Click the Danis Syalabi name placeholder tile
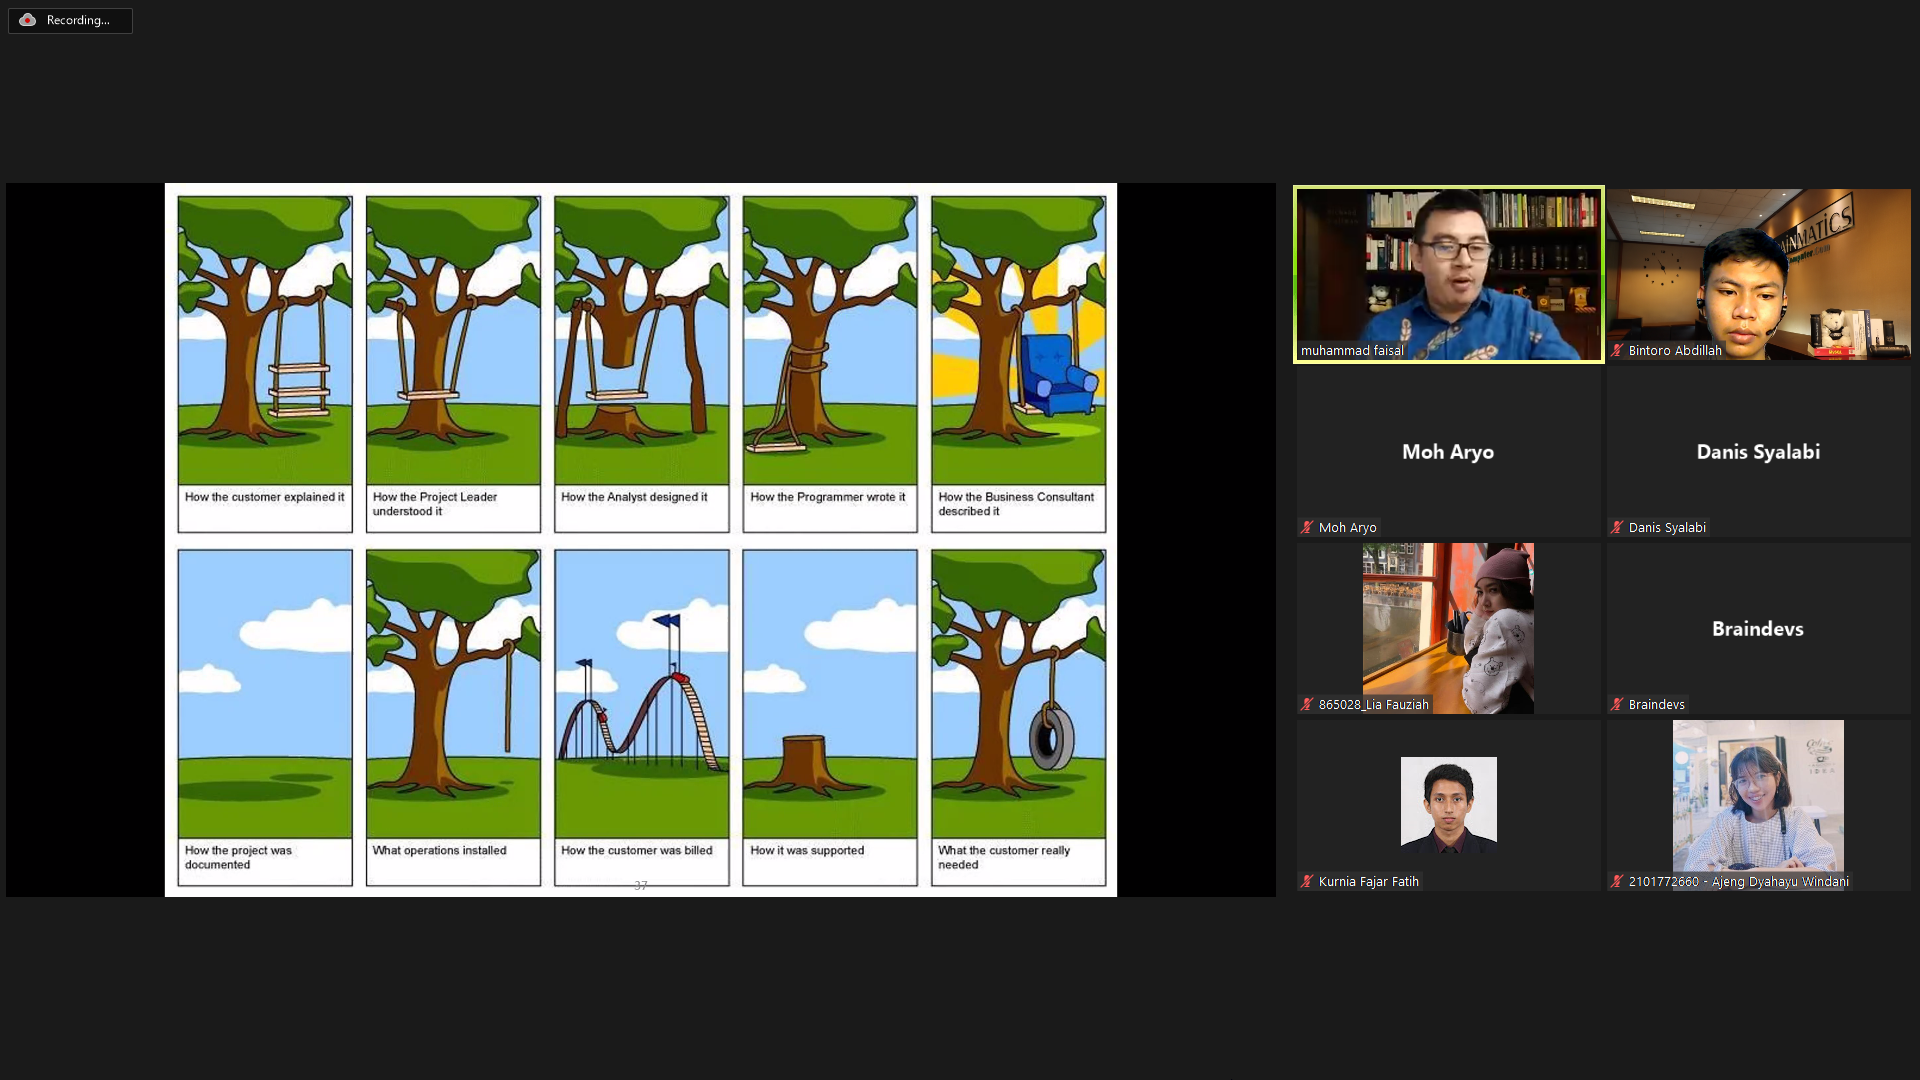 click(1758, 452)
